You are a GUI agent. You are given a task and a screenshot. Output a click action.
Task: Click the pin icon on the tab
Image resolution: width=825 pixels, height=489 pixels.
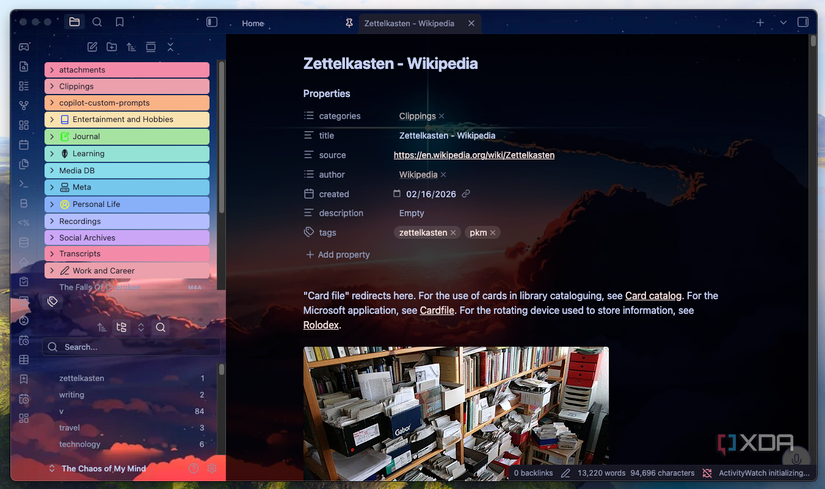348,23
